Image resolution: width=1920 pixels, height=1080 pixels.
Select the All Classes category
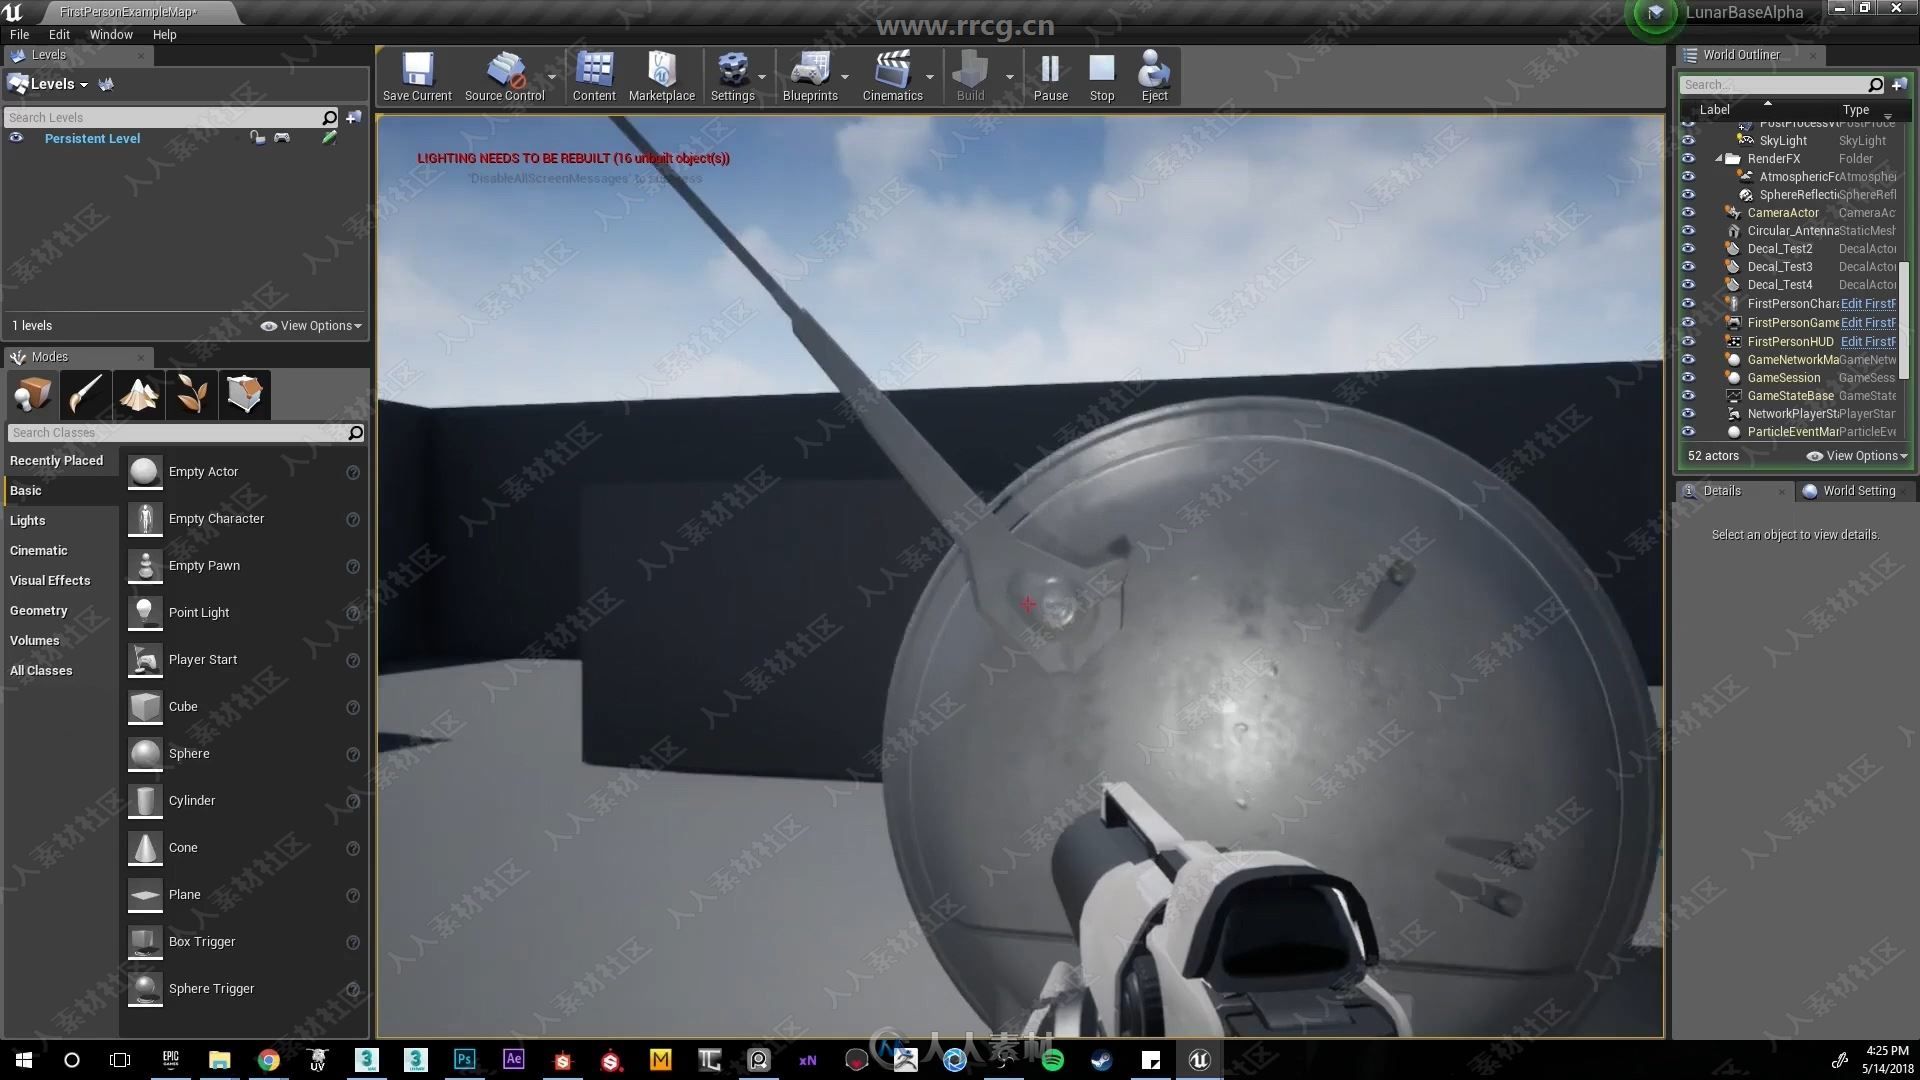pyautogui.click(x=41, y=671)
